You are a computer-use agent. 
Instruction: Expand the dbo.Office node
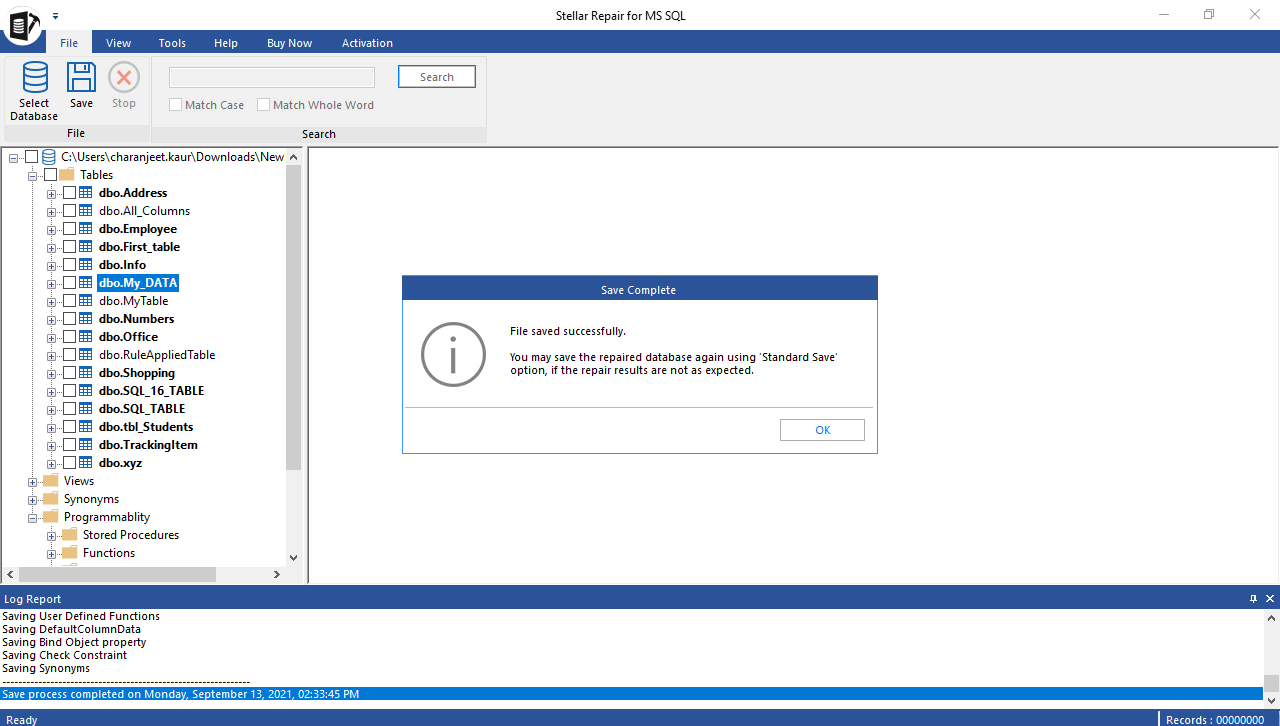tap(52, 337)
